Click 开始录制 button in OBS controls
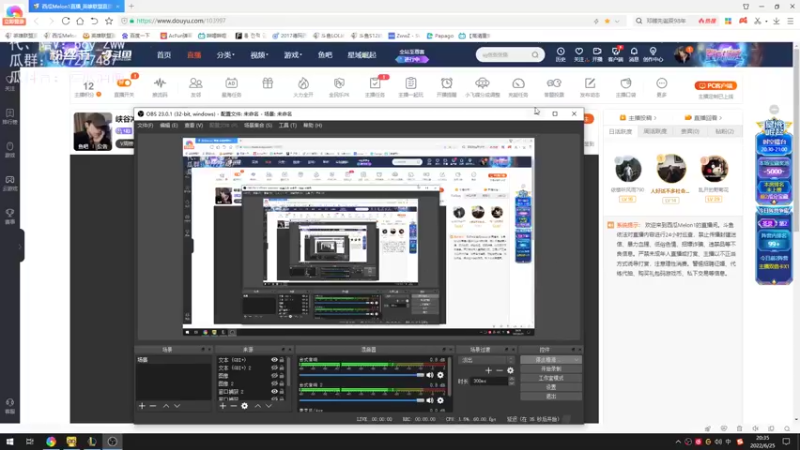 tap(551, 369)
